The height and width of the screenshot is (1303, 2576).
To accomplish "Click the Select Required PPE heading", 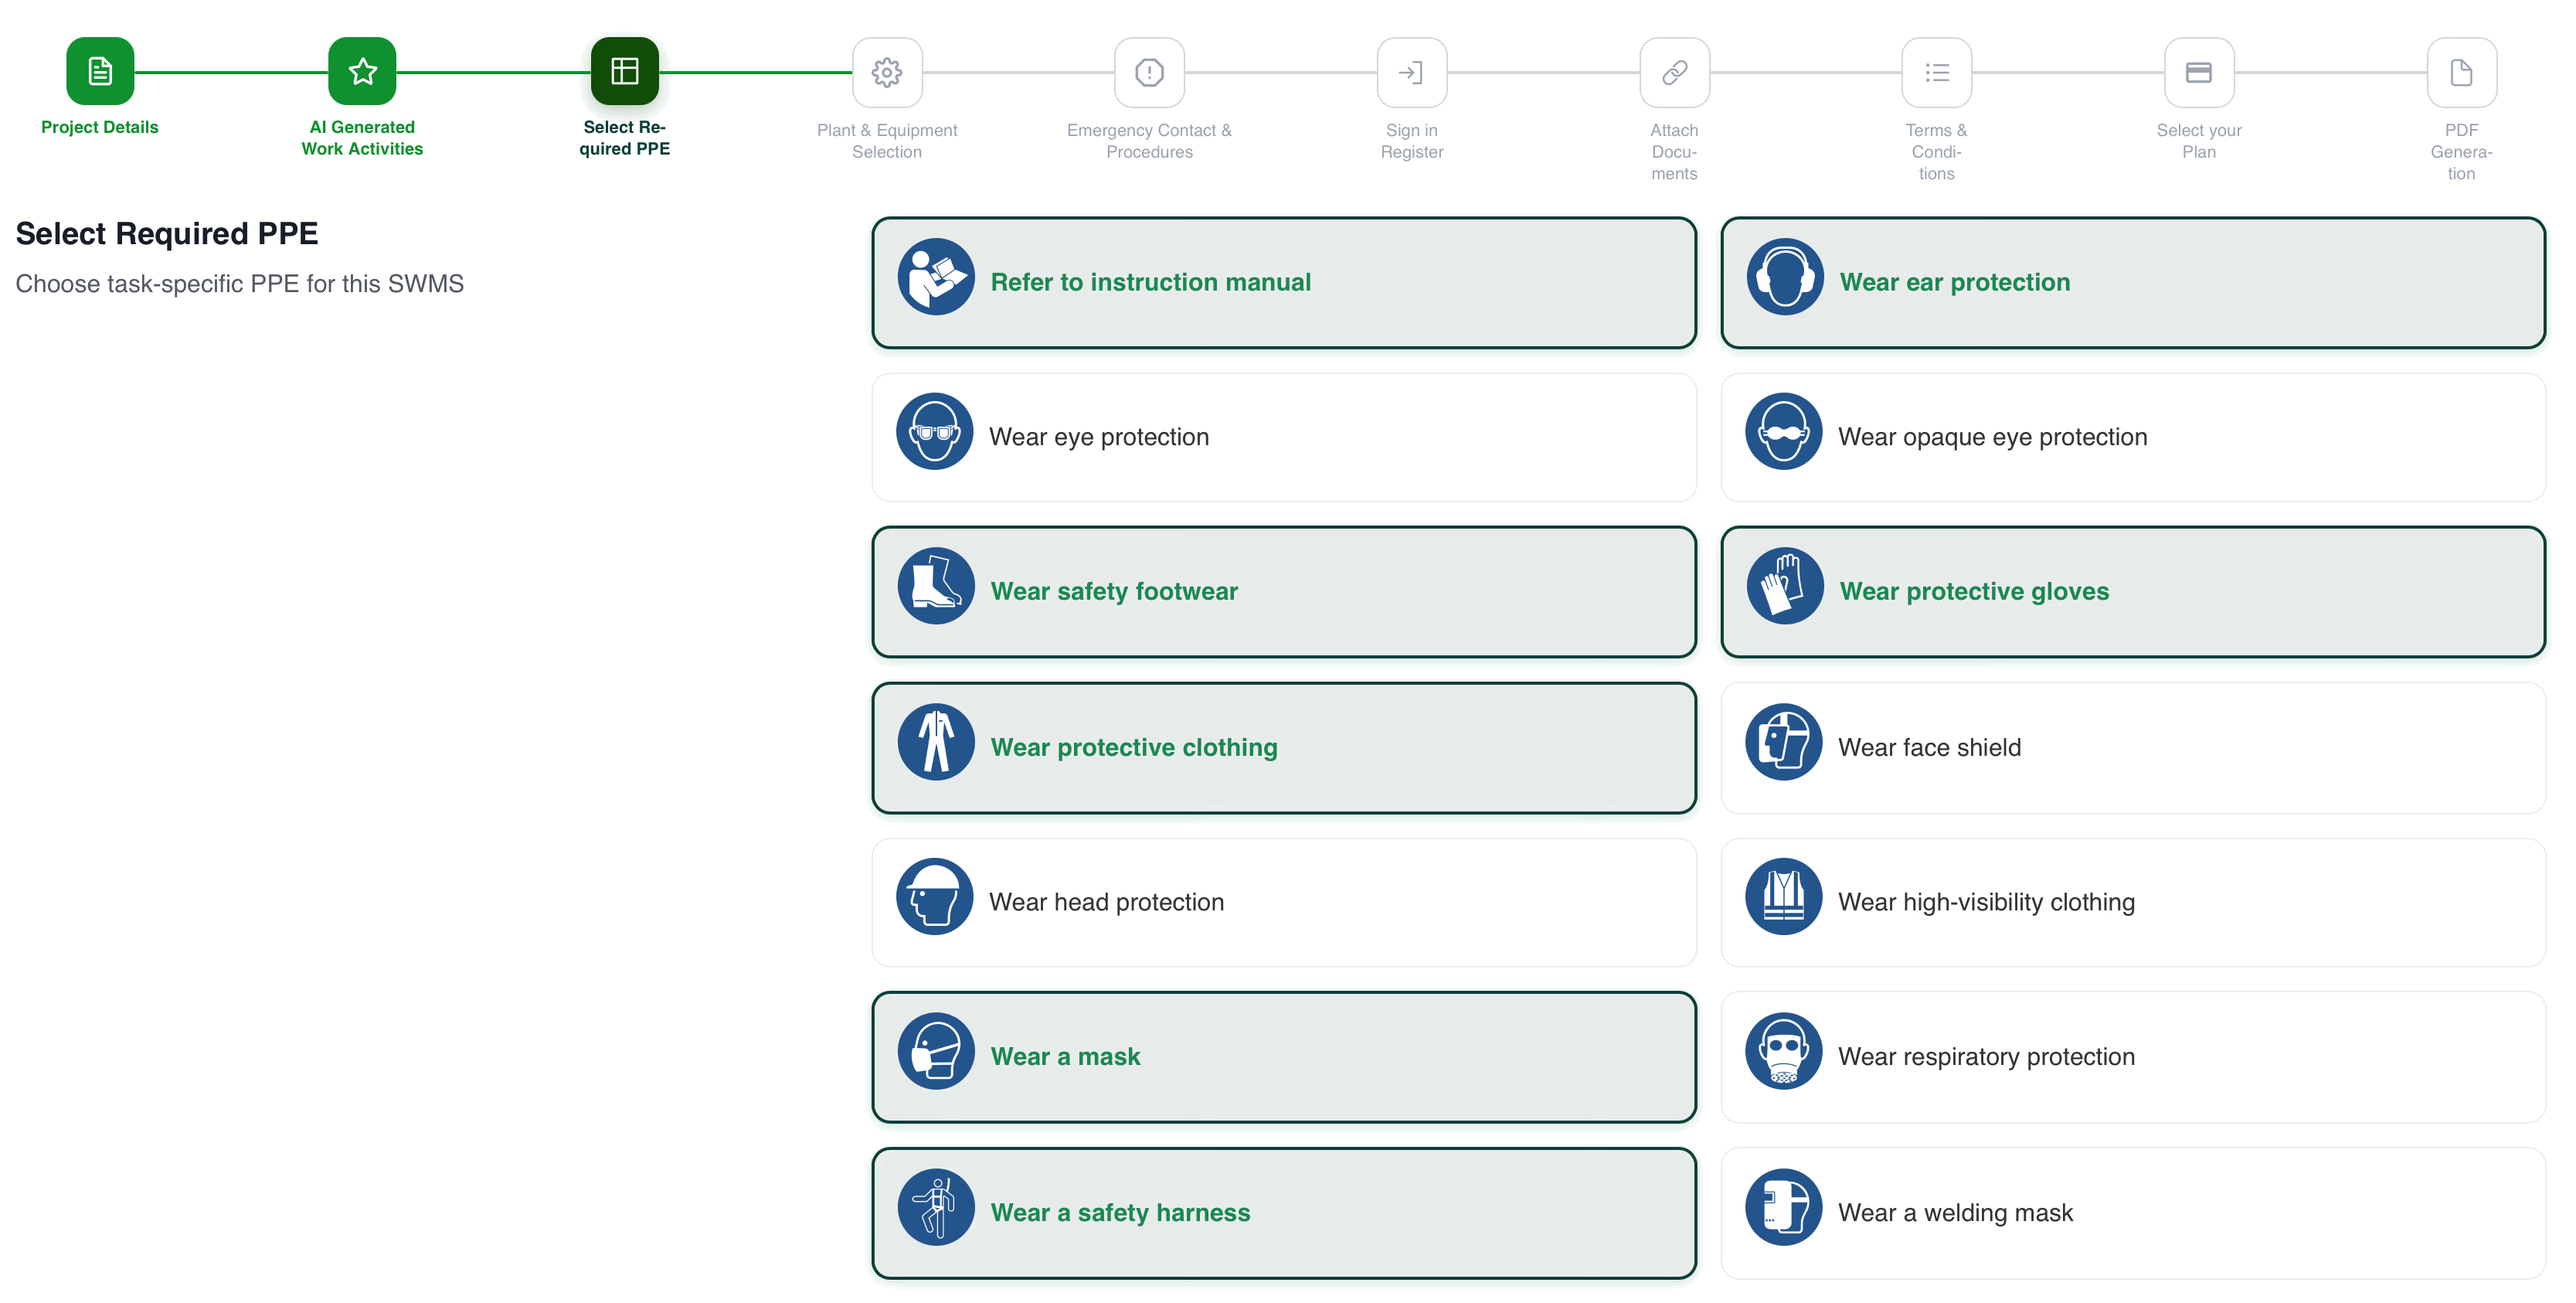I will 167,233.
